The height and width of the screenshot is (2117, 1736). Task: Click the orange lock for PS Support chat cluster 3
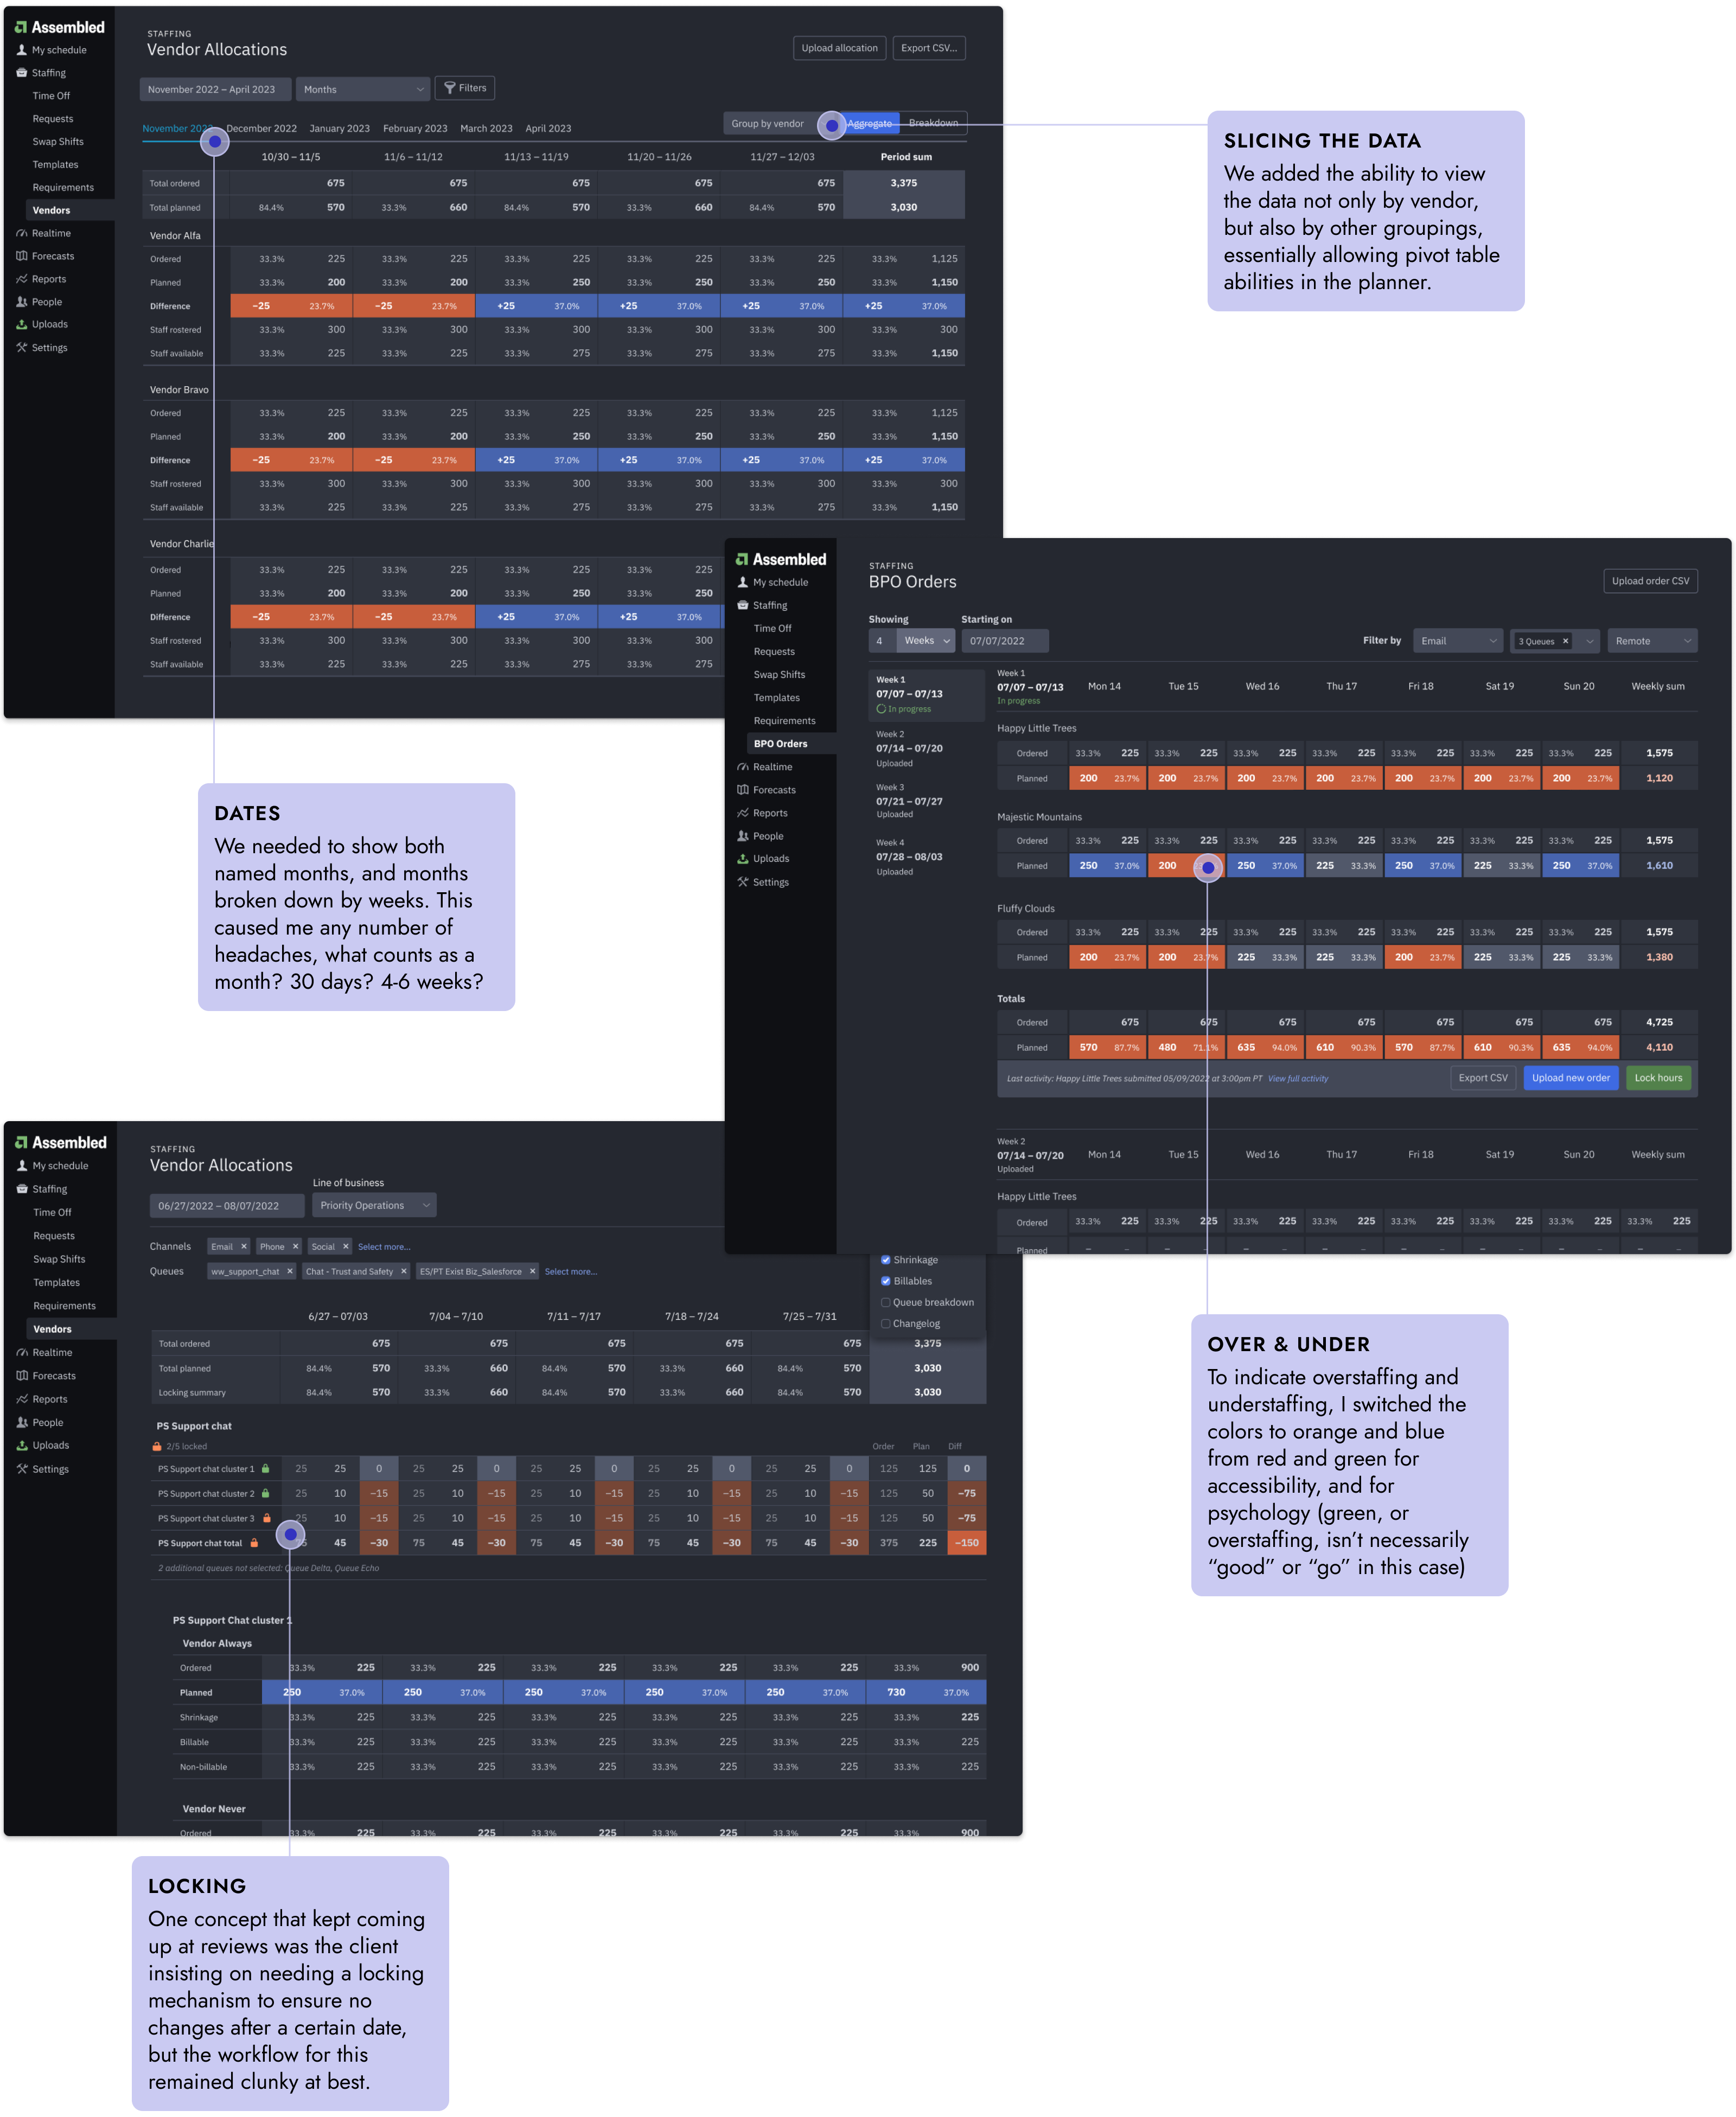tap(267, 1518)
